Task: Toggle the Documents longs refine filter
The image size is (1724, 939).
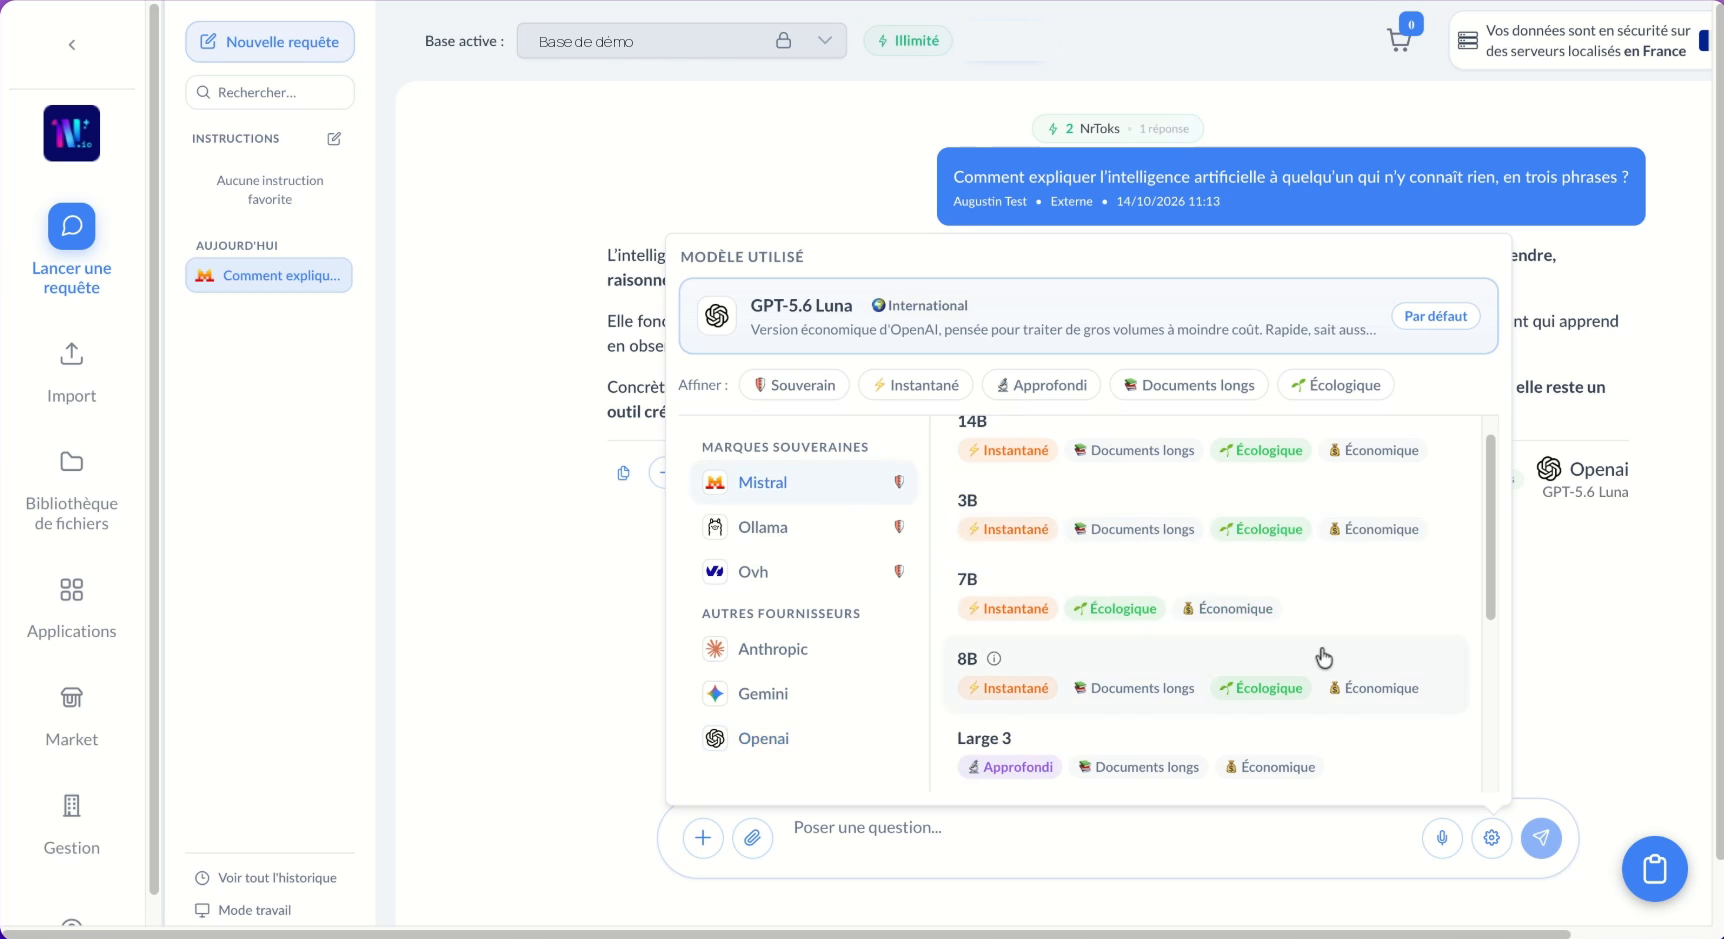Action: [1189, 385]
